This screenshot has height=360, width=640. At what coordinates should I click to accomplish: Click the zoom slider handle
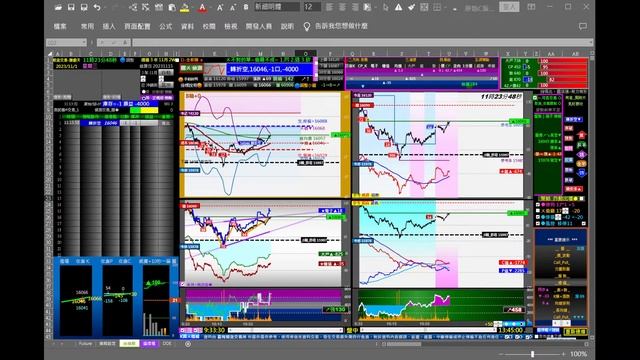click(532, 354)
